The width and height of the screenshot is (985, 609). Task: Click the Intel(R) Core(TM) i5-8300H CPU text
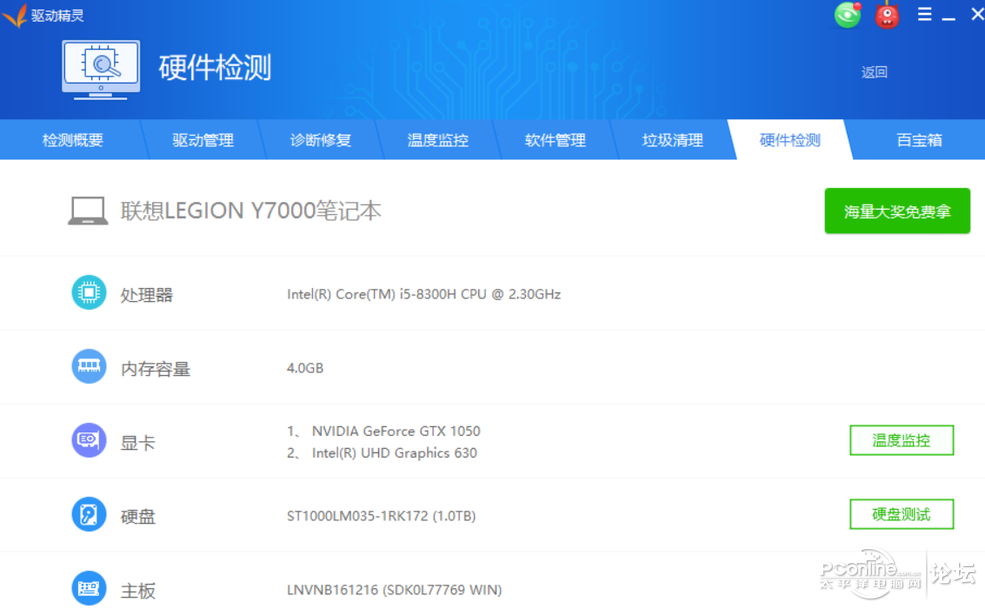(423, 294)
